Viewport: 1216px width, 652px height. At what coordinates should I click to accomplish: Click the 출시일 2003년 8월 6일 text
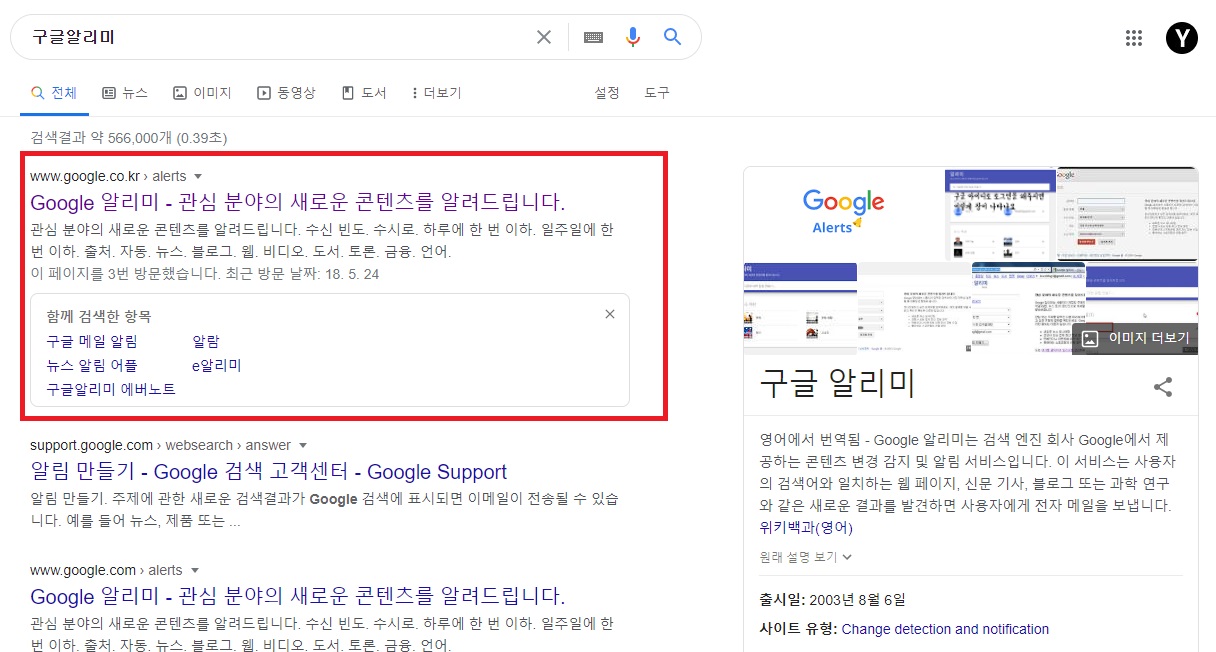[x=832, y=600]
